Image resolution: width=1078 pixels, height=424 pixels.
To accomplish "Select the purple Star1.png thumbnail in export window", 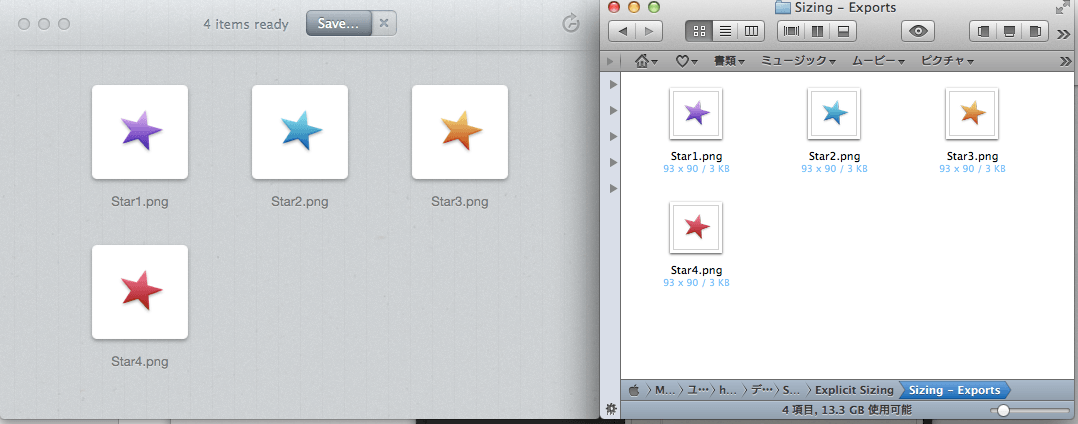I will 140,131.
